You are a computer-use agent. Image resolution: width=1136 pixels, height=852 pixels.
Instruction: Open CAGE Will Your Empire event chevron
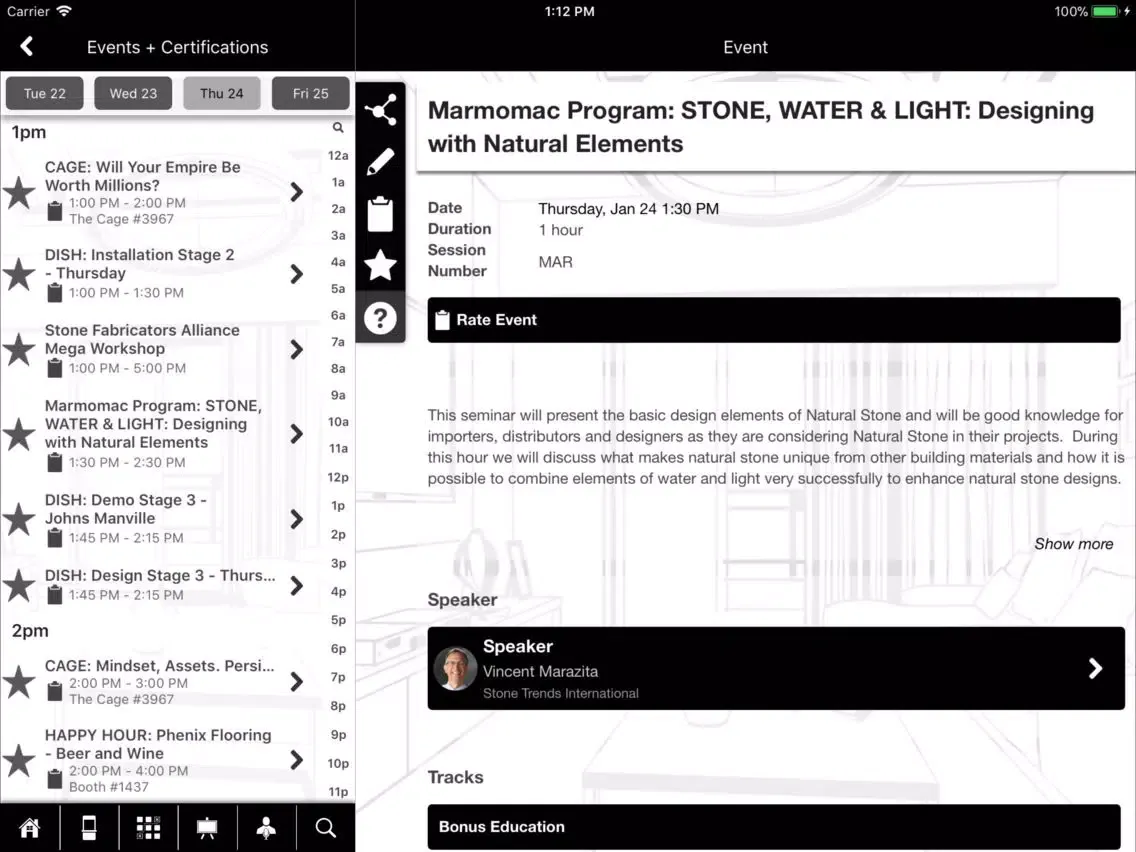(296, 192)
